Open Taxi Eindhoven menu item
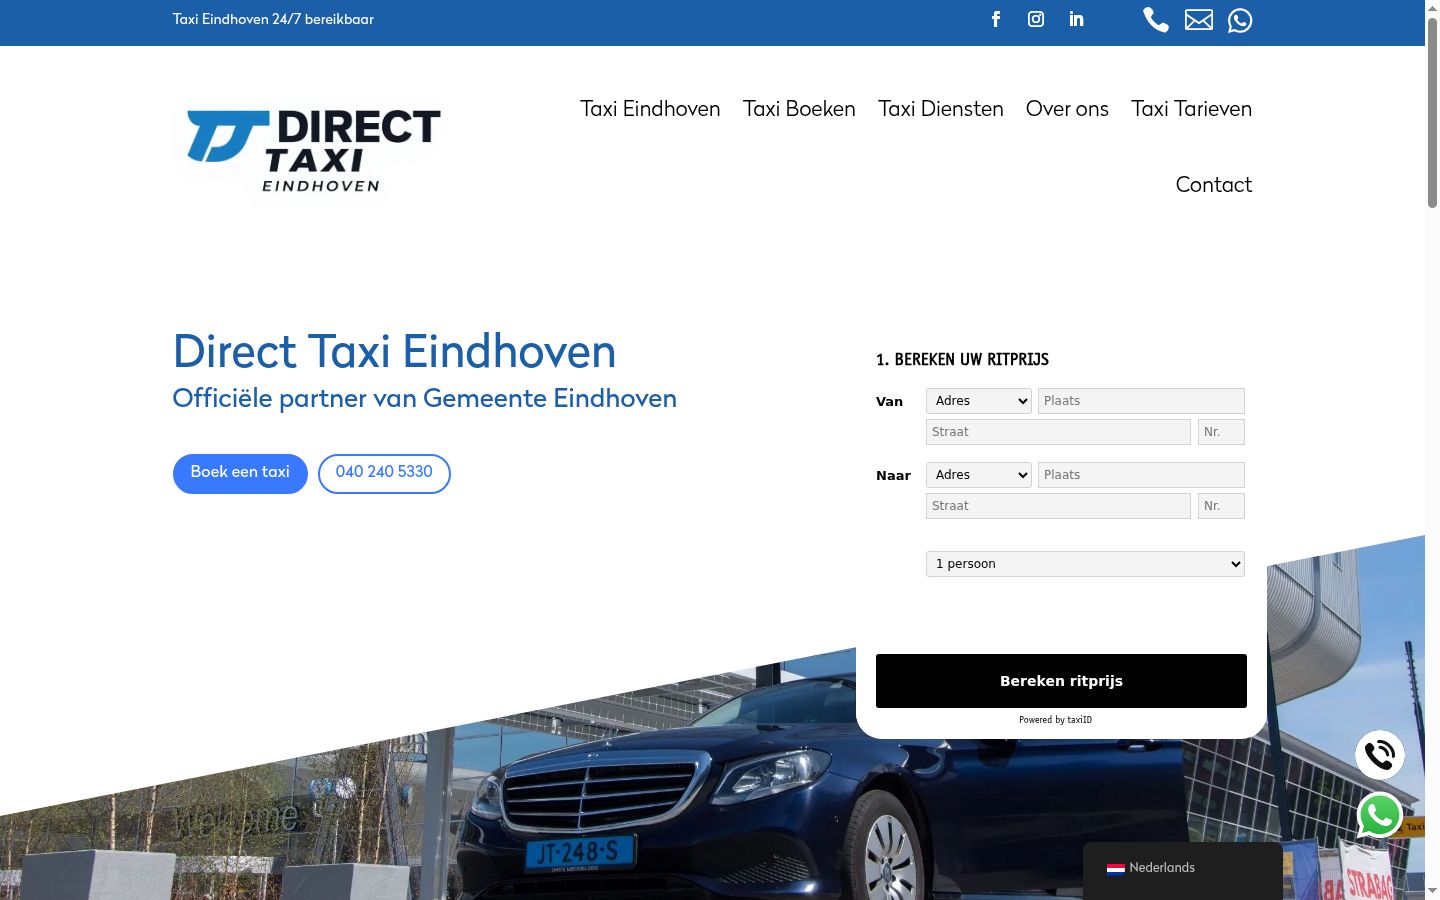Viewport: 1440px width, 900px height. tap(650, 109)
